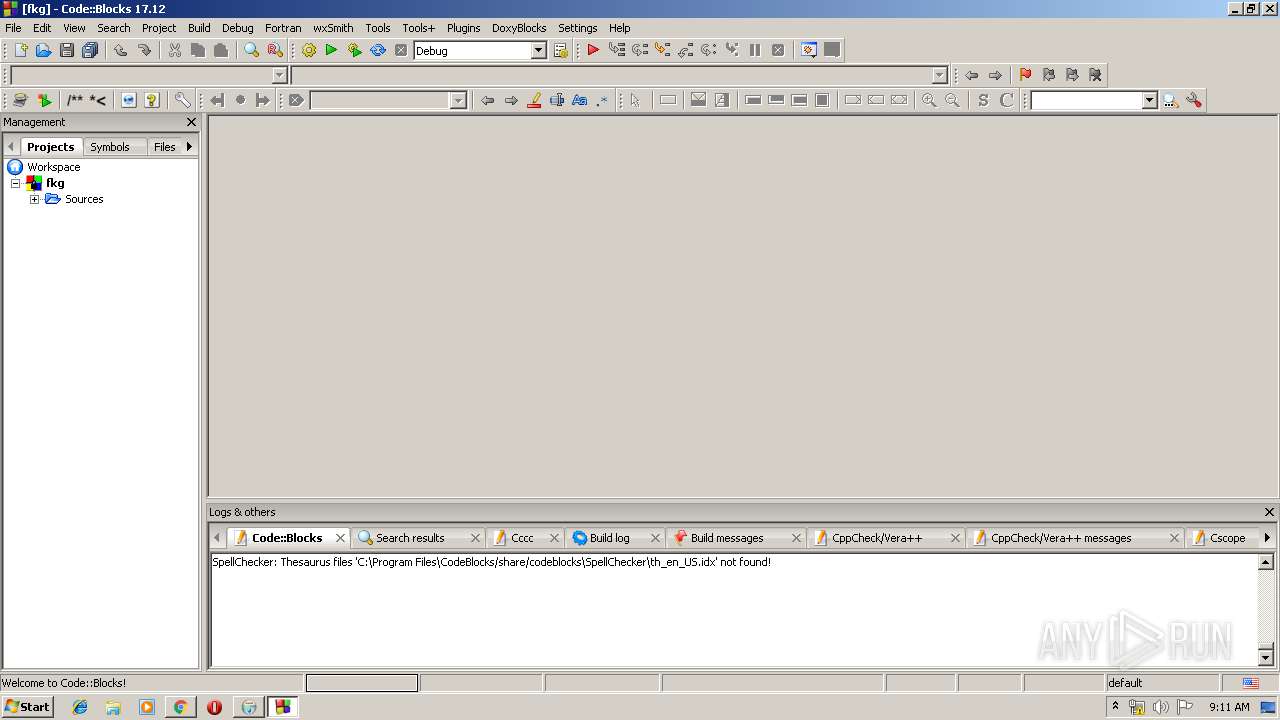Expand the Sources folder
This screenshot has width=1280, height=720.
click(34, 199)
